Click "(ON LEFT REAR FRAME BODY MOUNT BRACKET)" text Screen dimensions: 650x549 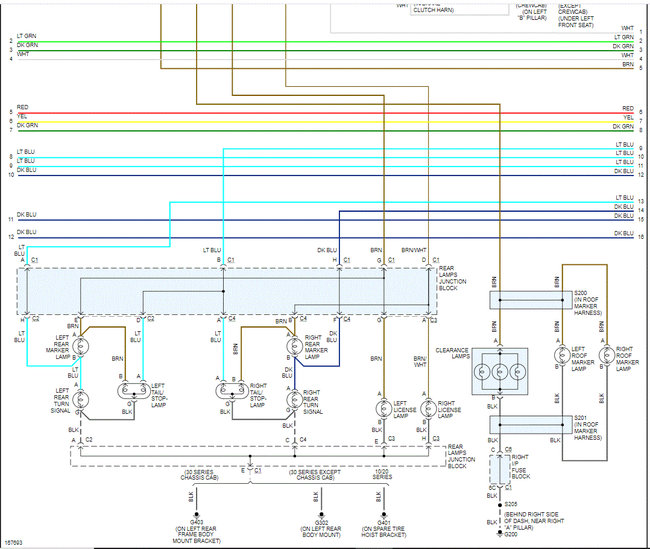(x=196, y=535)
